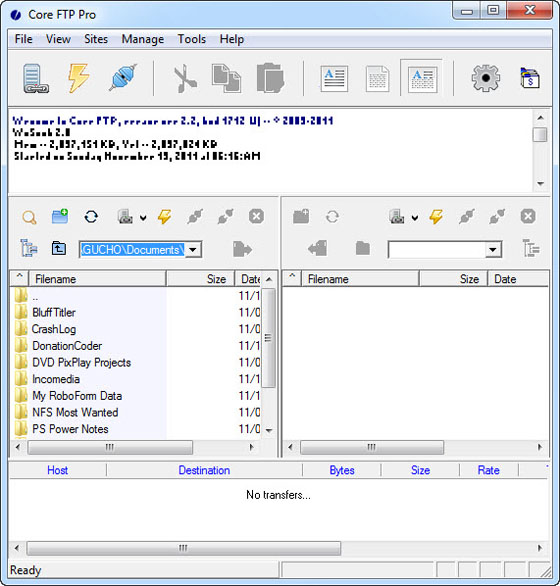Click the blank document edit icon
The image size is (560, 586).
pyautogui.click(x=377, y=78)
